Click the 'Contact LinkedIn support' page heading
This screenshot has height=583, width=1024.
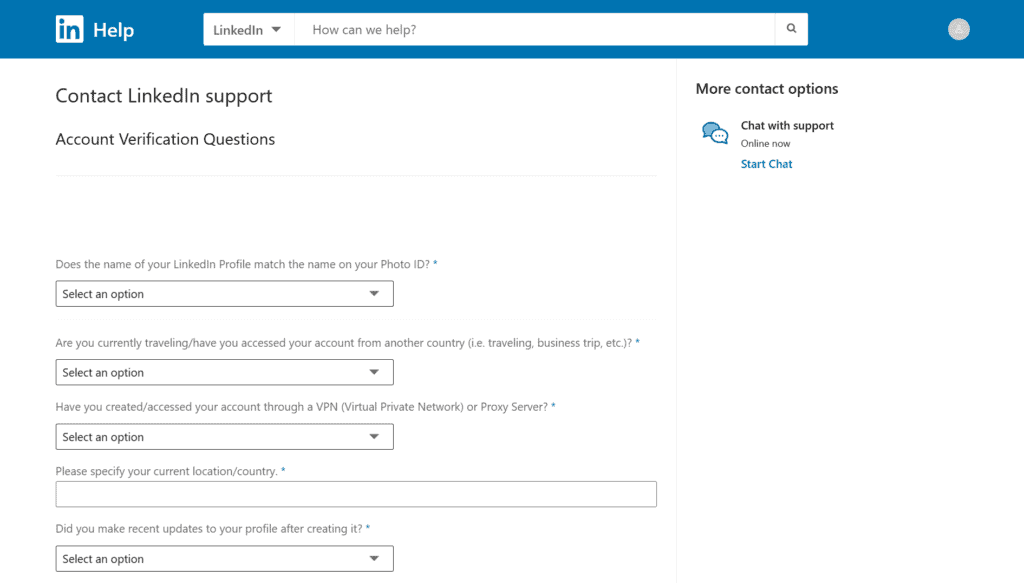(164, 96)
